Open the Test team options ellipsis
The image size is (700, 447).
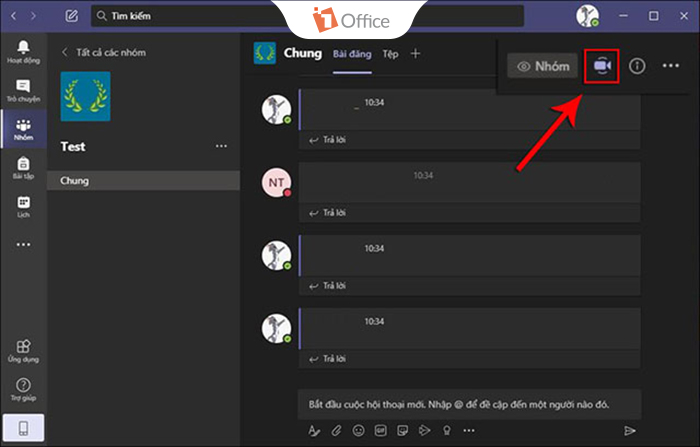(x=221, y=146)
